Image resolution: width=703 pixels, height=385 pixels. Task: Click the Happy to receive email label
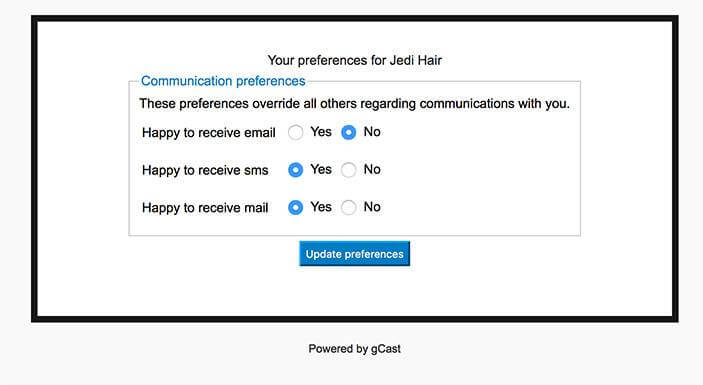pos(208,133)
